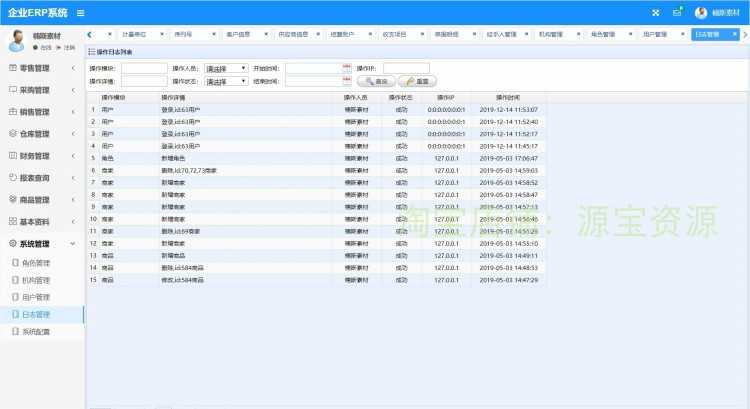Switch to the 机构管理 tab
The width and height of the screenshot is (750, 409).
551,34
